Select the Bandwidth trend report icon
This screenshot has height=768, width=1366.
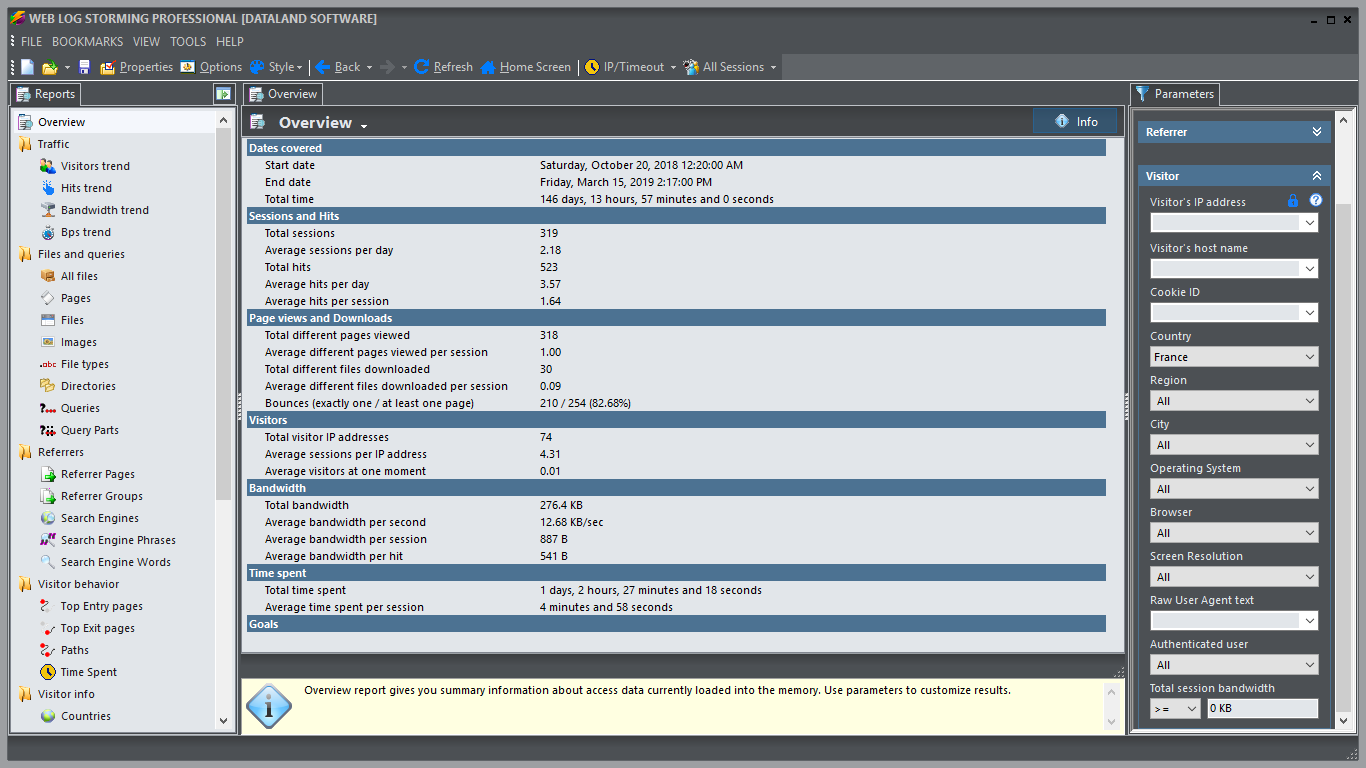48,210
